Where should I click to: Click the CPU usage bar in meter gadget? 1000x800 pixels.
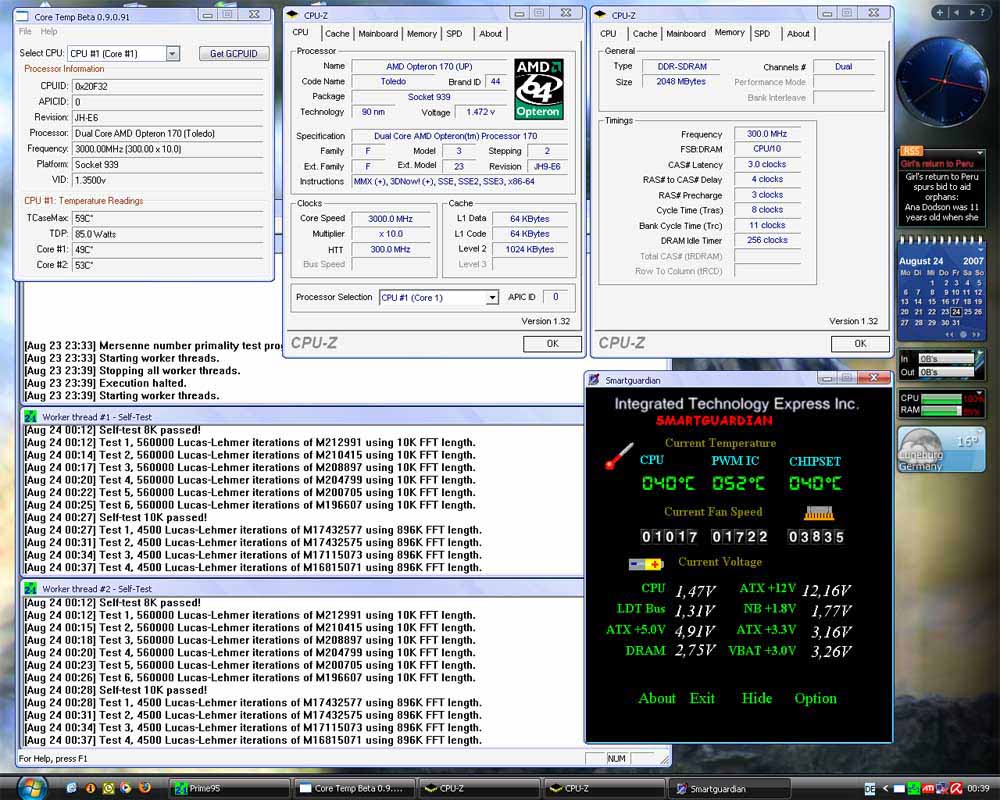pyautogui.click(x=941, y=398)
